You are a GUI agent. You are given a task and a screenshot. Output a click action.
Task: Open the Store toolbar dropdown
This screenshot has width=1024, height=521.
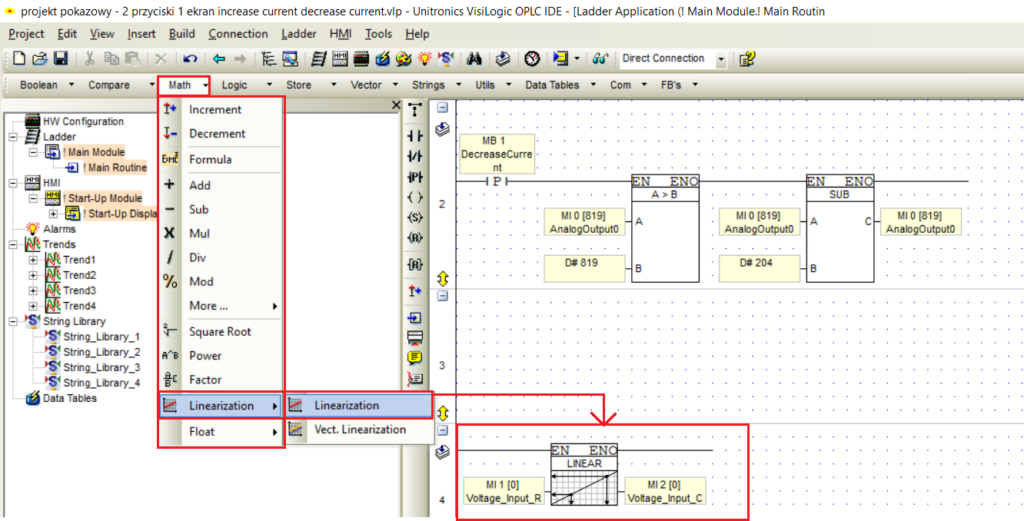[334, 85]
